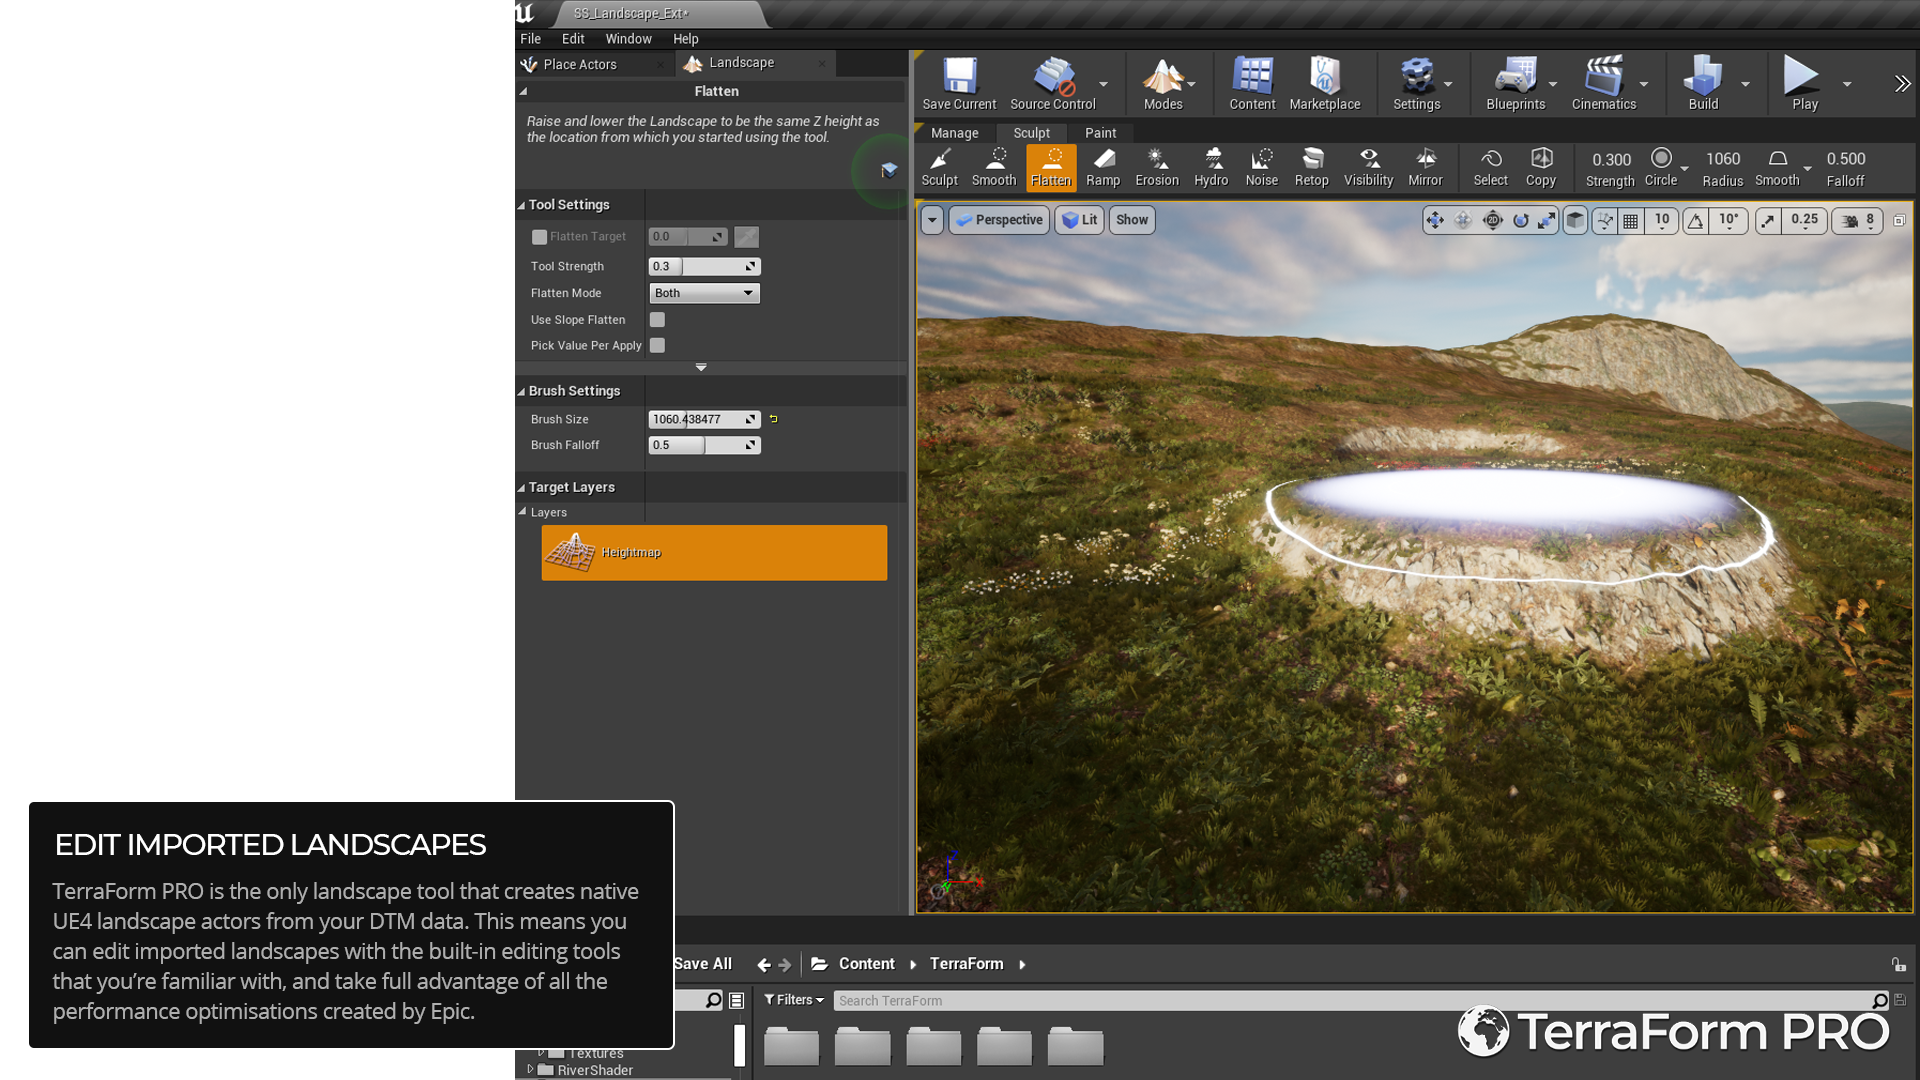The image size is (1920, 1080).
Task: Click the Content breadcrumb path
Action: 866,964
